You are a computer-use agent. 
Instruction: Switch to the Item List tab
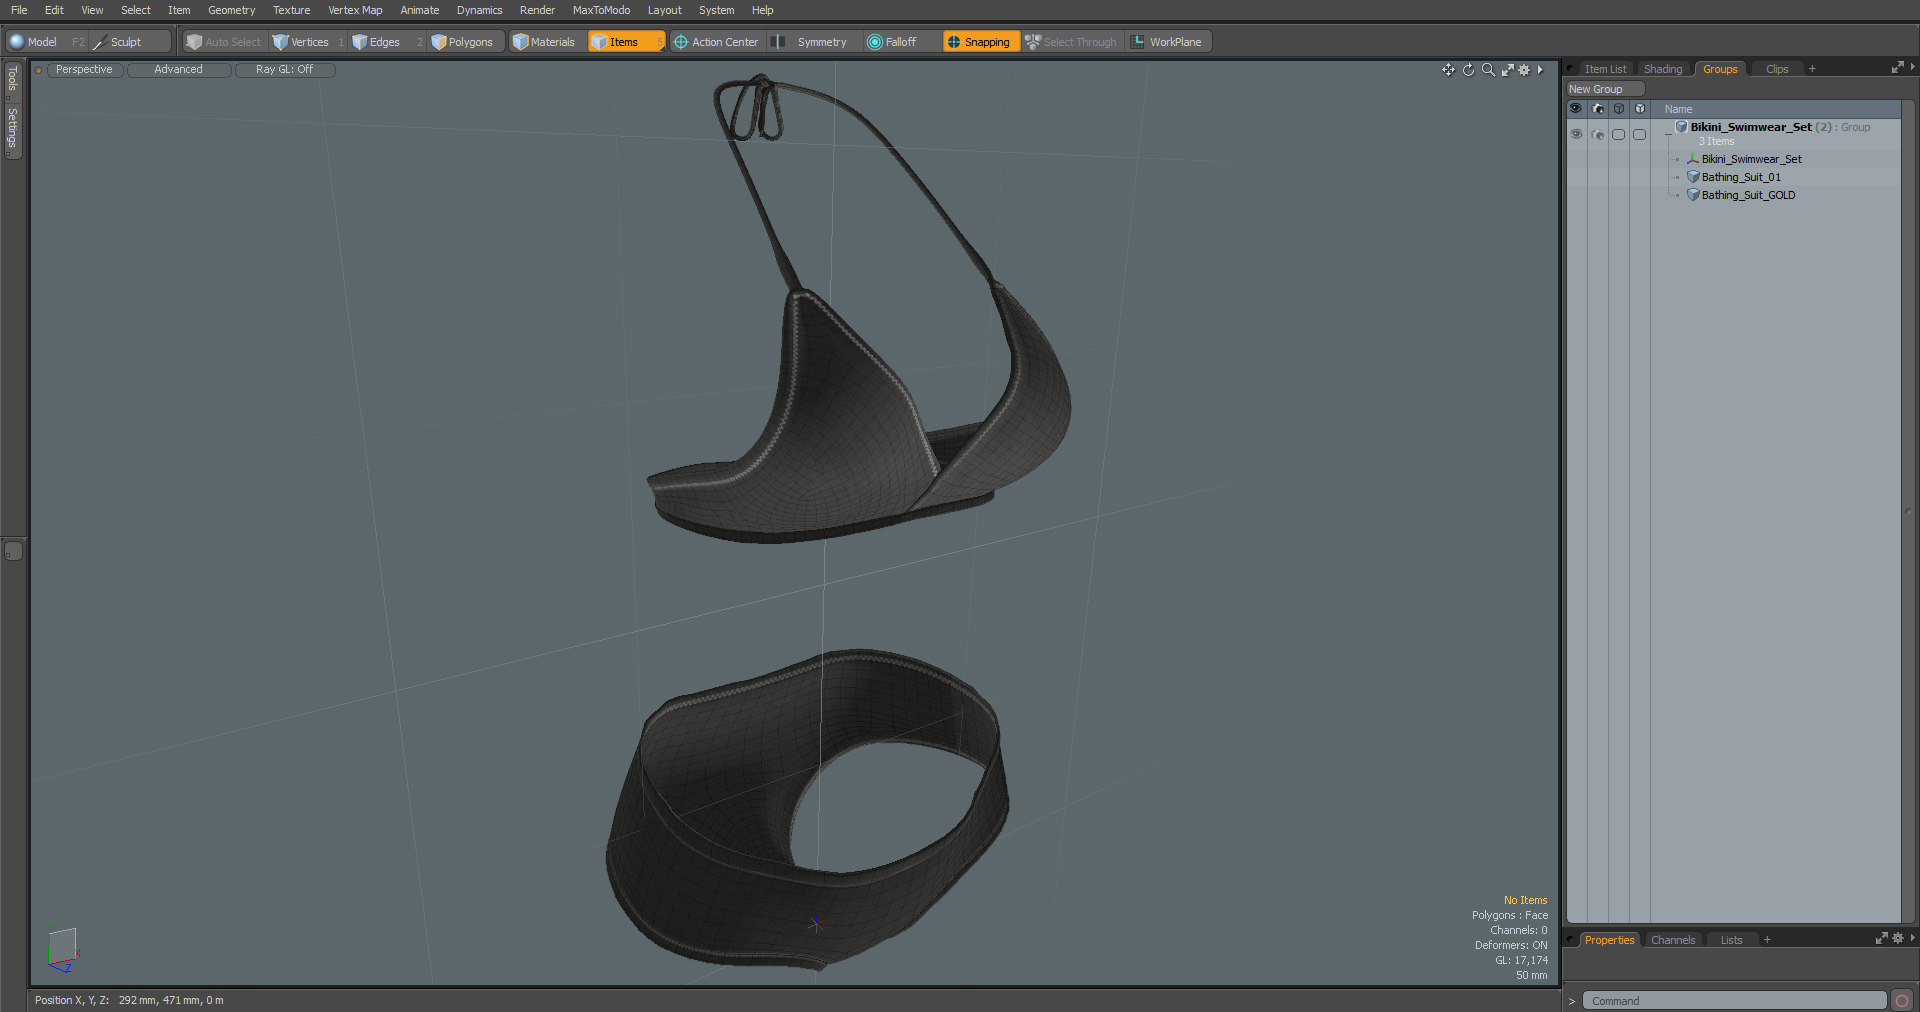coord(1605,69)
